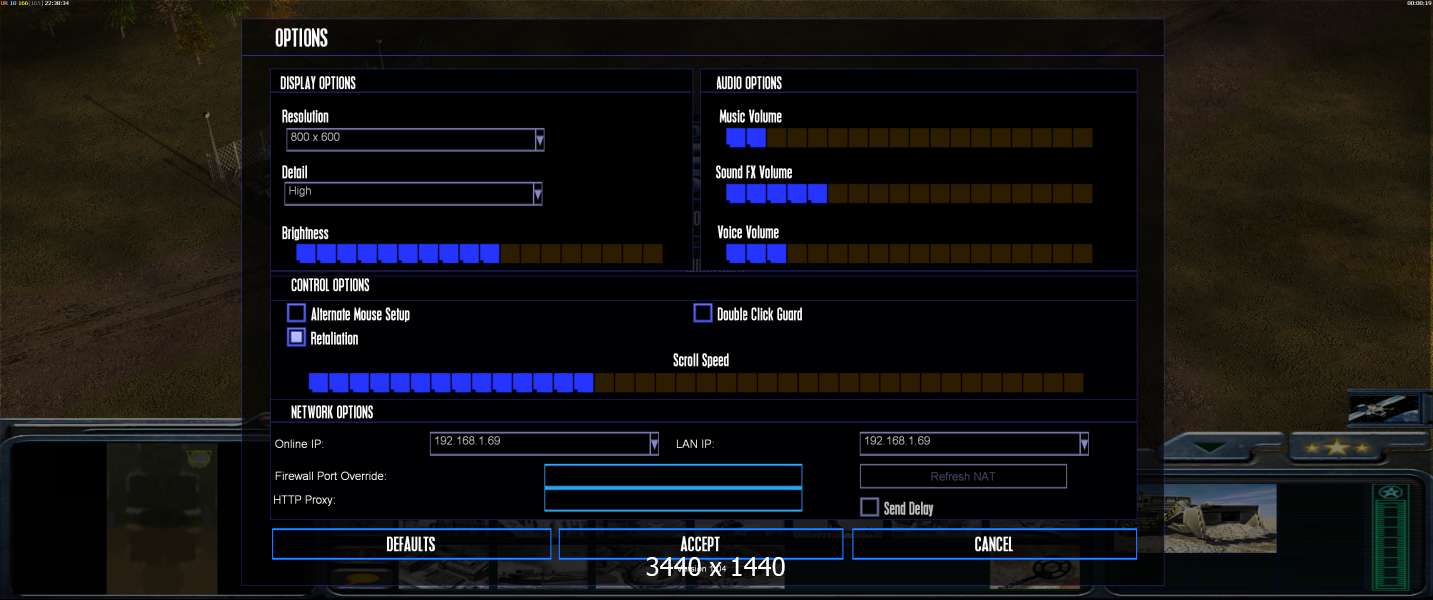Screen dimensions: 1433x600
Task: Uncheck the Retaliation checkbox
Action: pos(296,337)
